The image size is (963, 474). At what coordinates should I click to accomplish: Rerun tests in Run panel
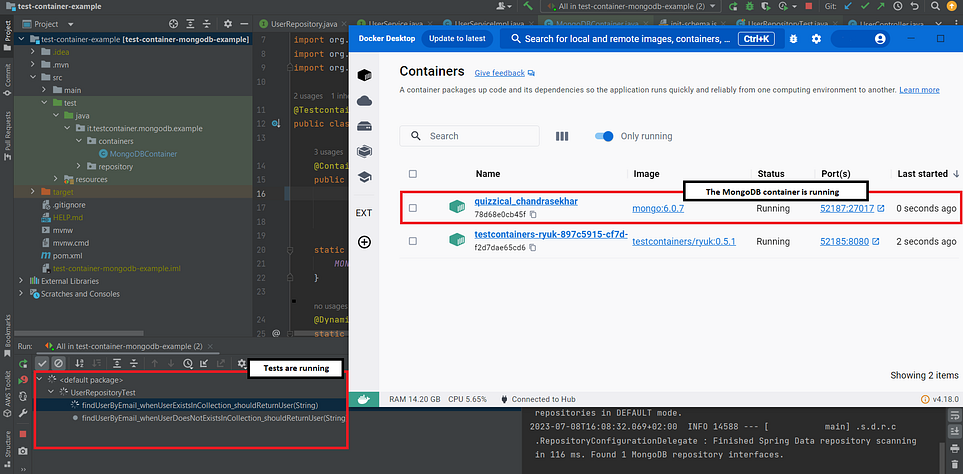coord(23,363)
